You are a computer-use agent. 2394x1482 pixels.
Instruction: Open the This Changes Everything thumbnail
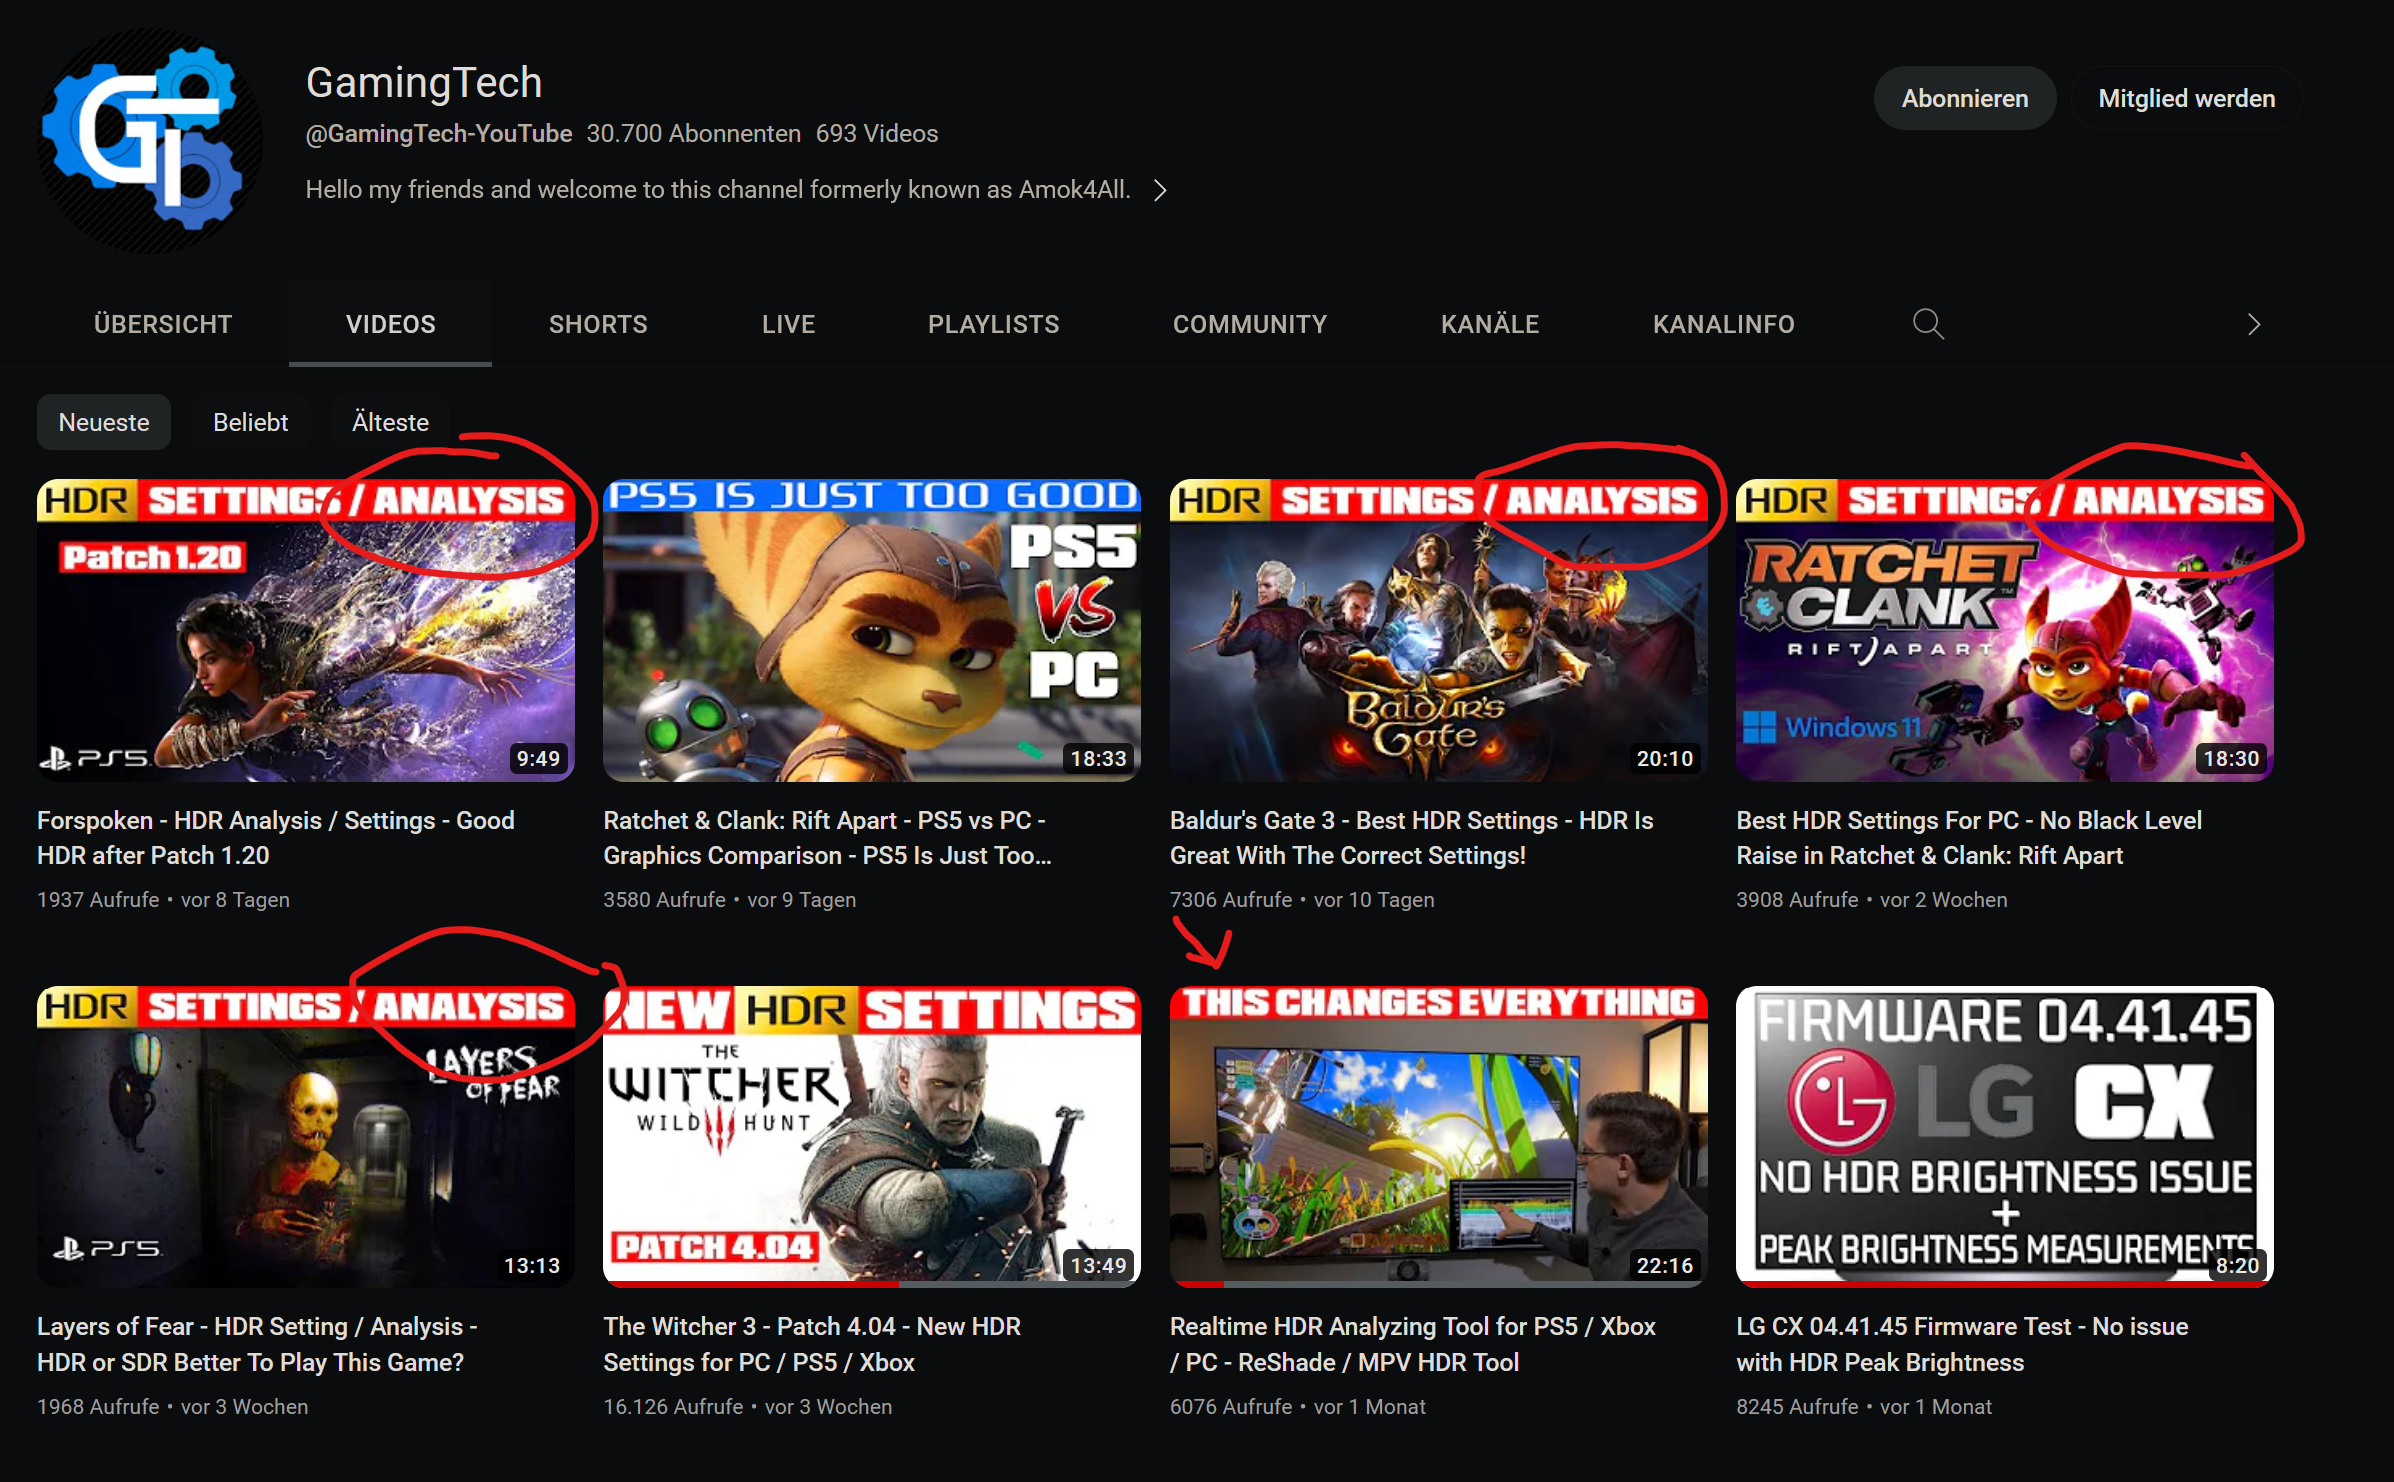click(x=1439, y=1137)
